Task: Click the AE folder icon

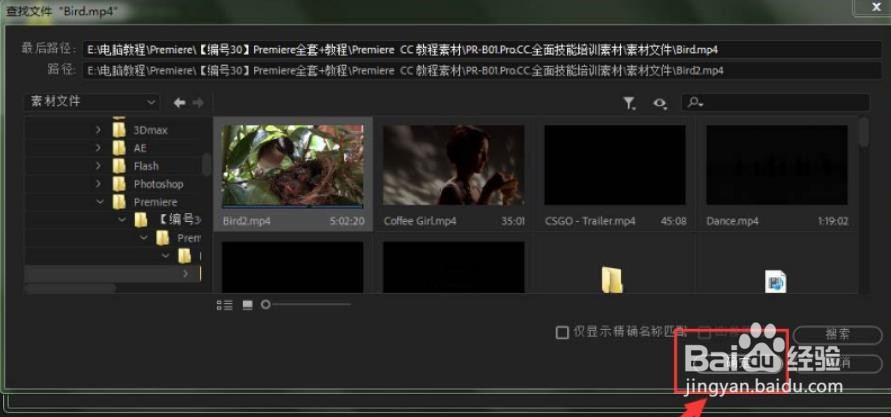Action: point(119,148)
